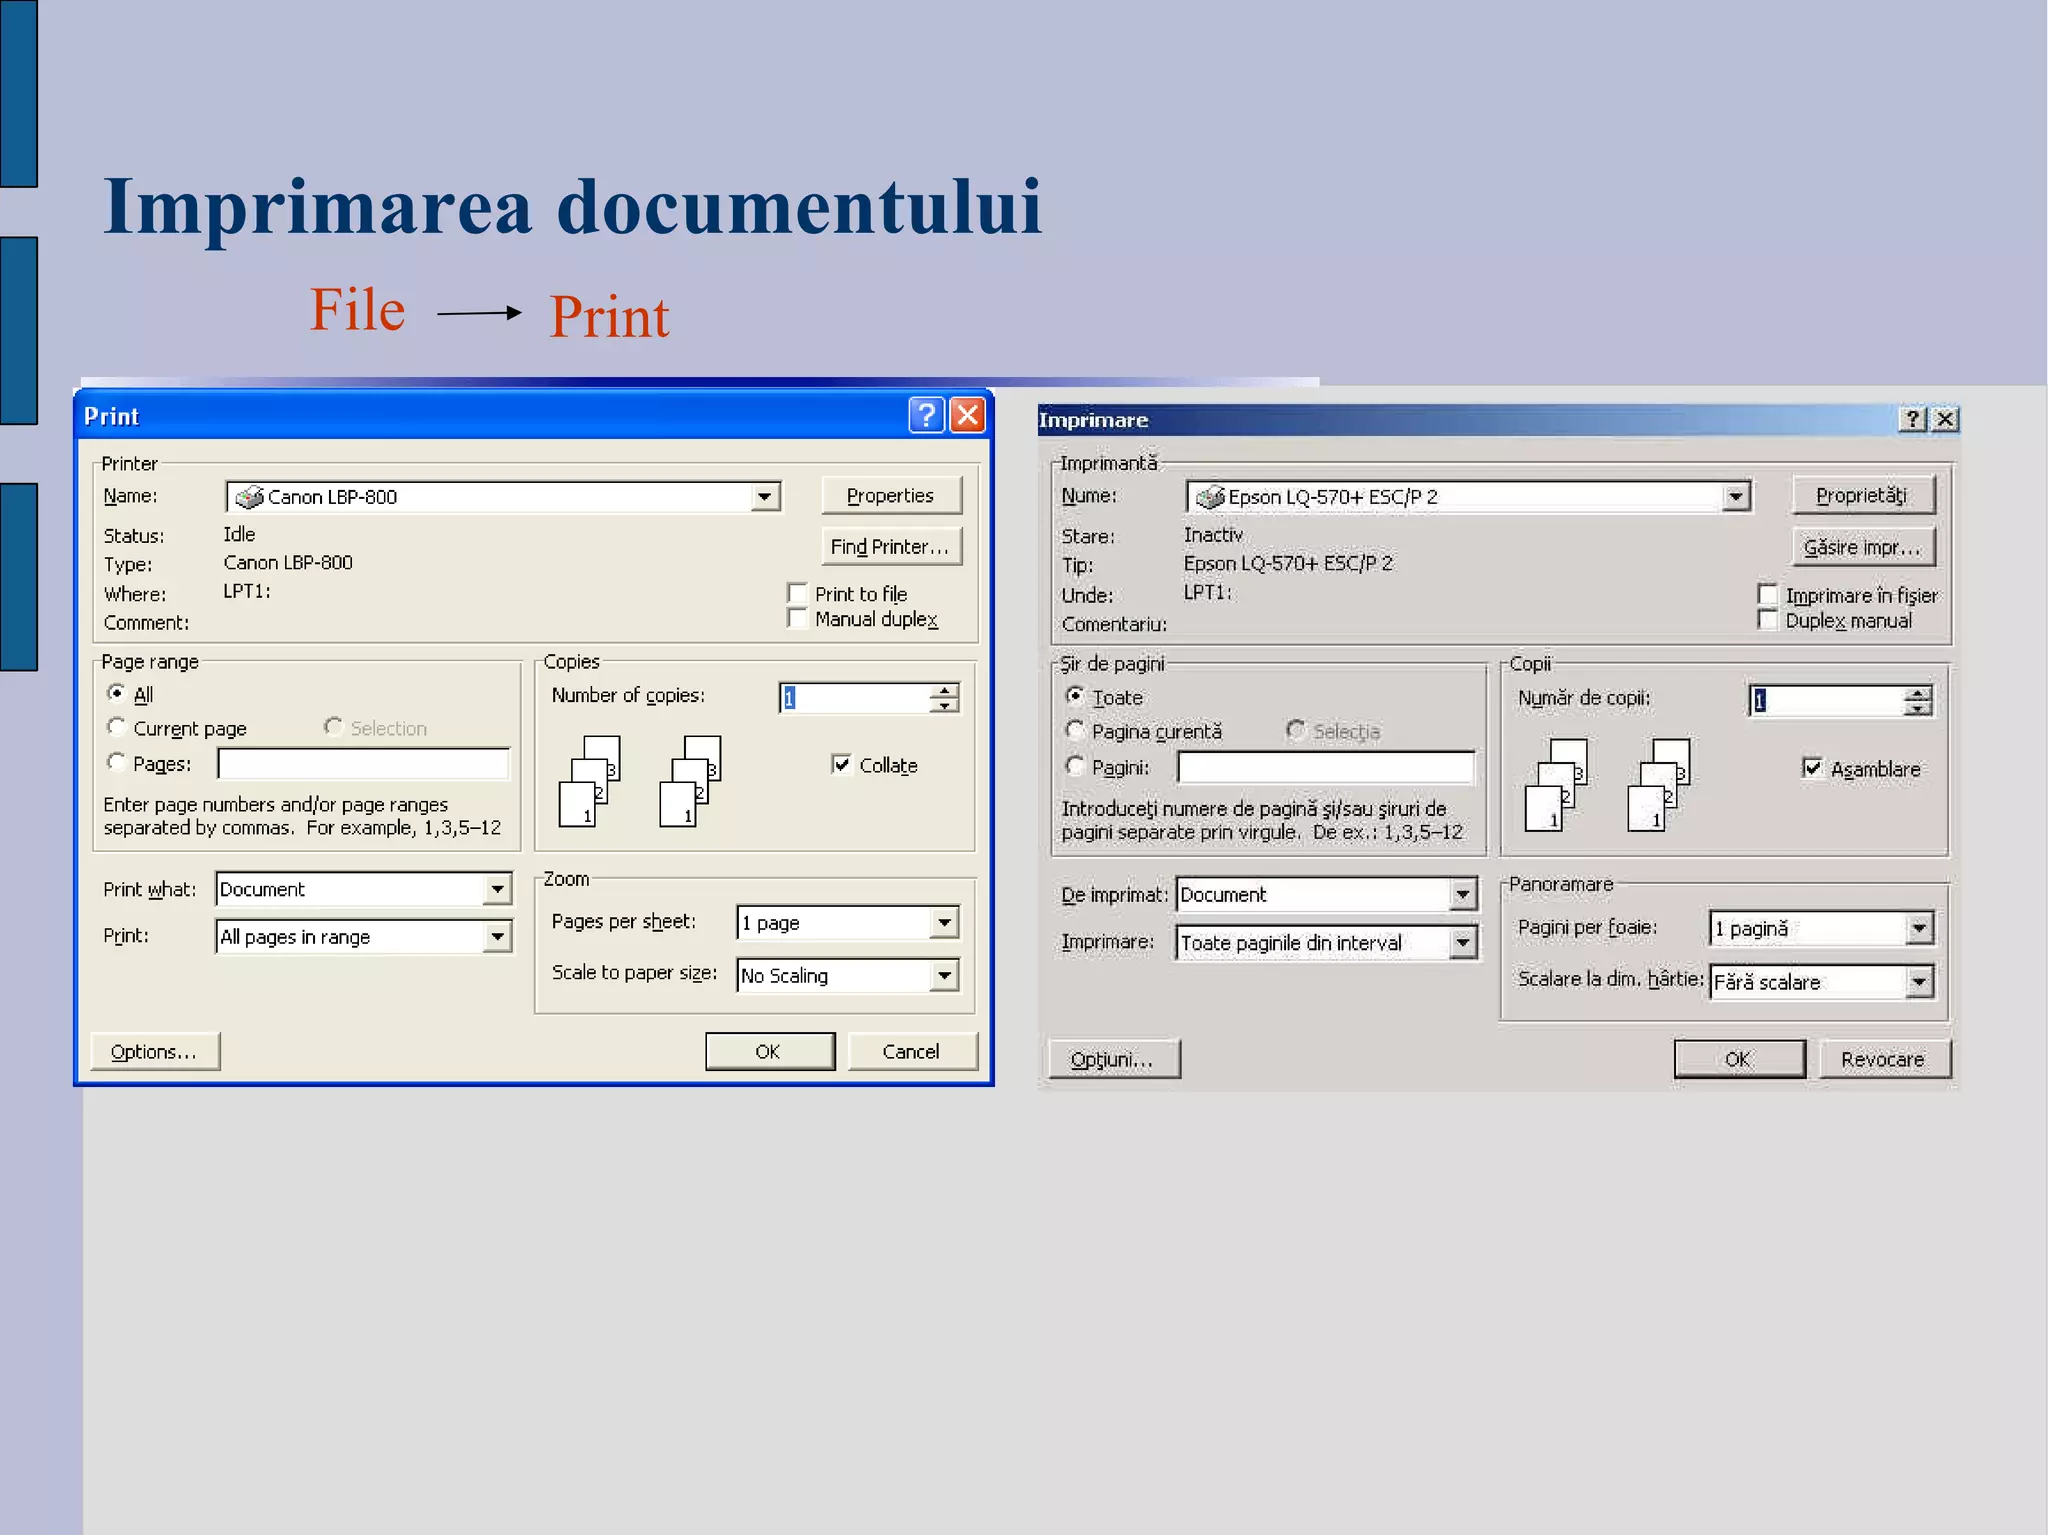Click the help question mark in Print dialog

tap(926, 415)
